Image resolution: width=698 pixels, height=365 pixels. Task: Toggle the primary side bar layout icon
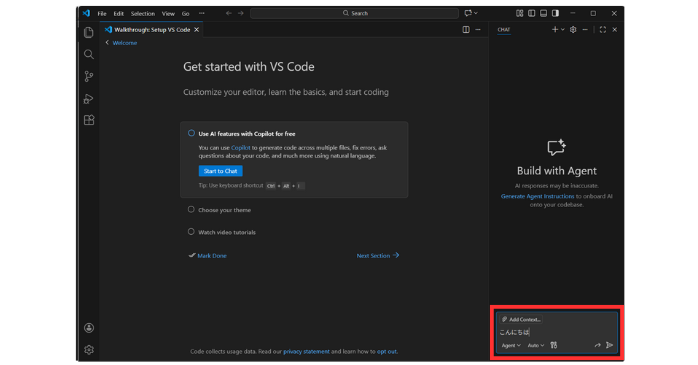[532, 13]
